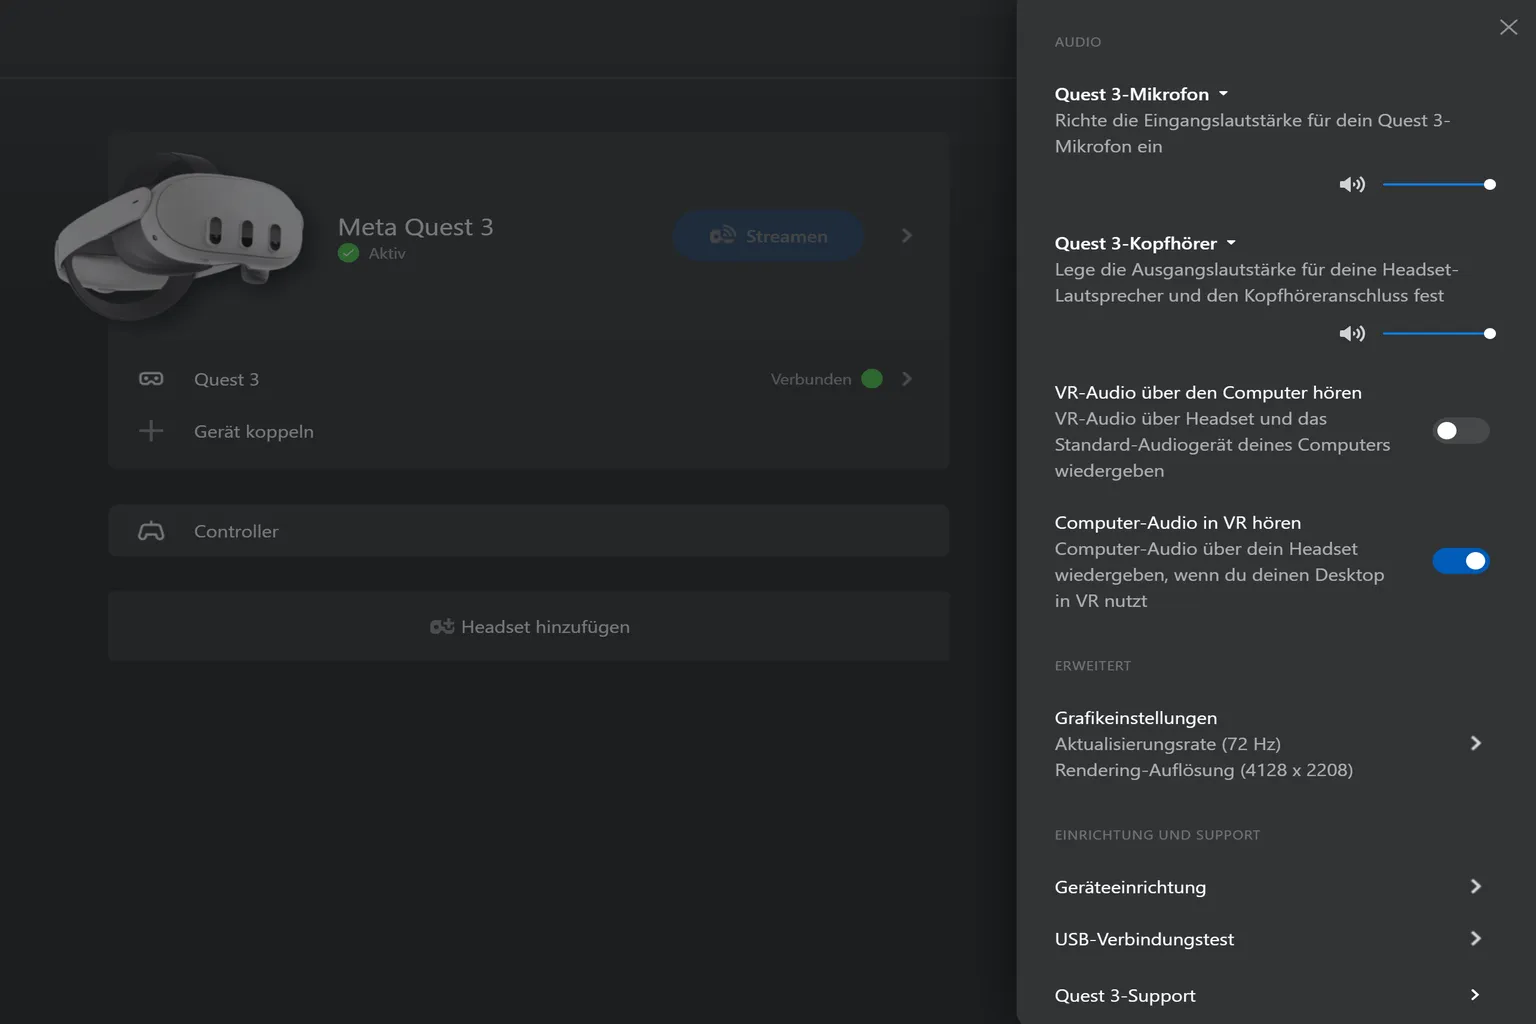Screen dimensions: 1536x1024
Task: Click the Headset hinzufügen button
Action: tap(529, 626)
